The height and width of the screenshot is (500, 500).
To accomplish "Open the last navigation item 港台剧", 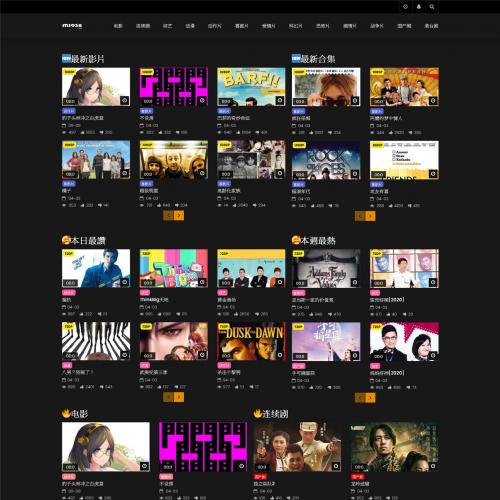I will (431, 26).
